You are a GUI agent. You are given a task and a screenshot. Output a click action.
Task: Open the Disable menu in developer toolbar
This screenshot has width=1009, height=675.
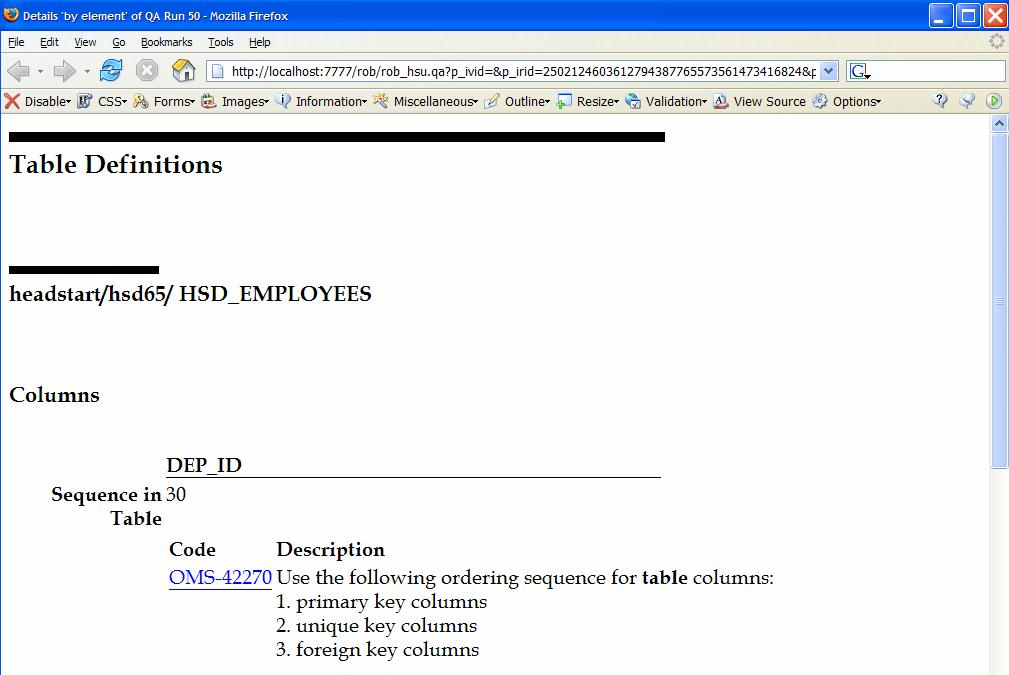pyautogui.click(x=48, y=101)
